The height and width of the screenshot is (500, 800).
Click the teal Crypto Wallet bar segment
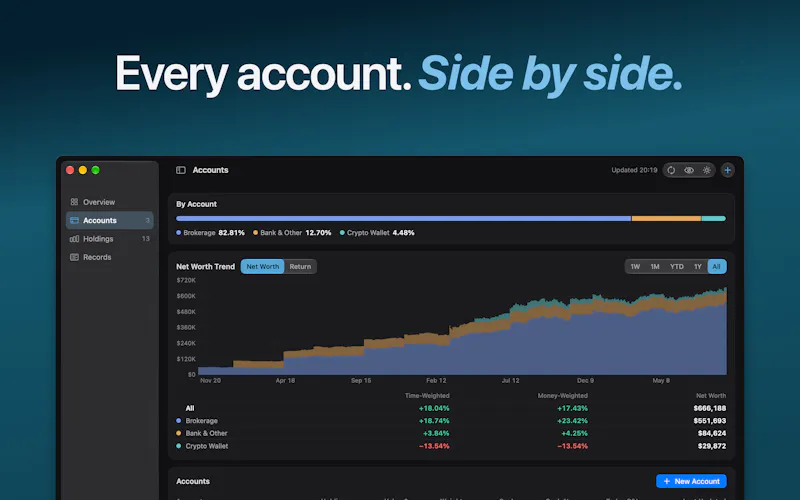[714, 218]
